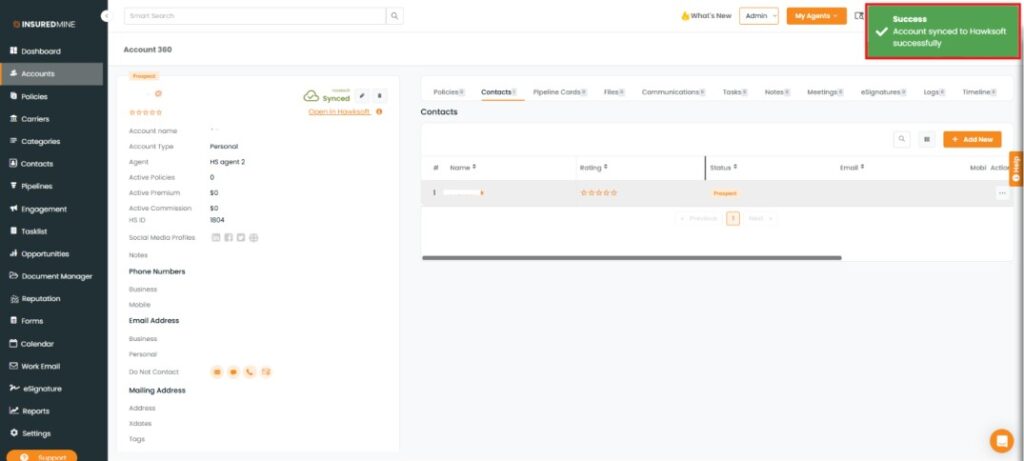This screenshot has height=461, width=1024.
Task: Click the info icon beside Open in Hawksoft
Action: 379,112
